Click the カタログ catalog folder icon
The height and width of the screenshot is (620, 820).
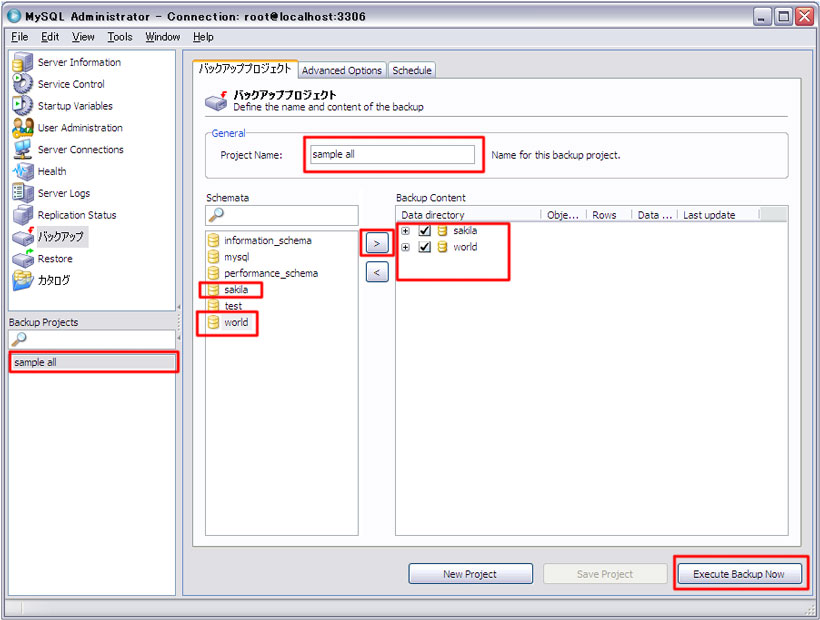(22, 280)
